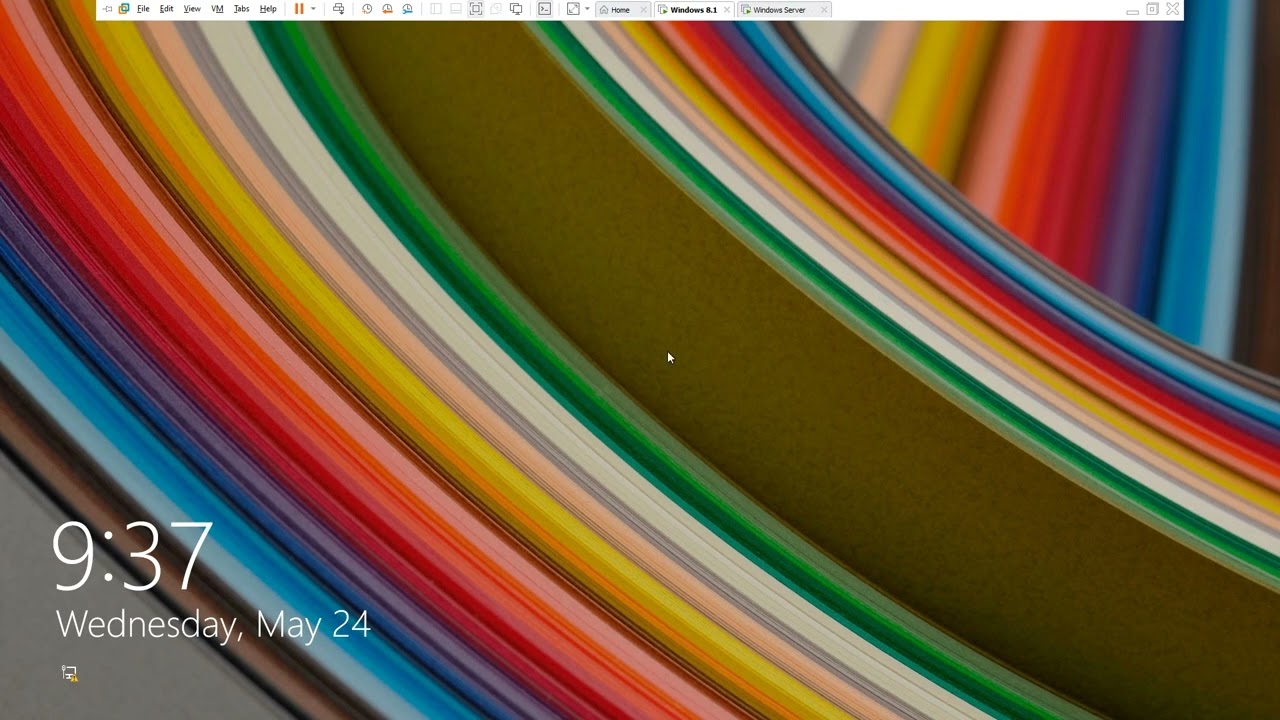Expand the power options dropdown arrow beside pause

(x=313, y=9)
